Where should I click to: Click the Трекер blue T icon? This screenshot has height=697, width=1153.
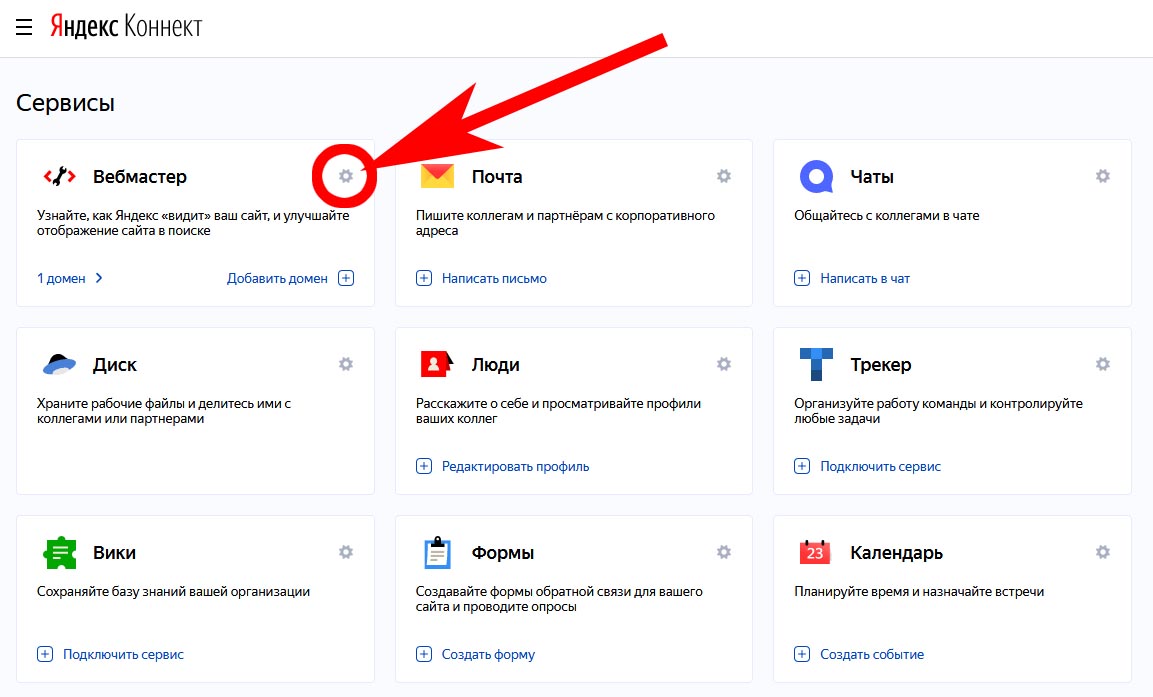[816, 365]
